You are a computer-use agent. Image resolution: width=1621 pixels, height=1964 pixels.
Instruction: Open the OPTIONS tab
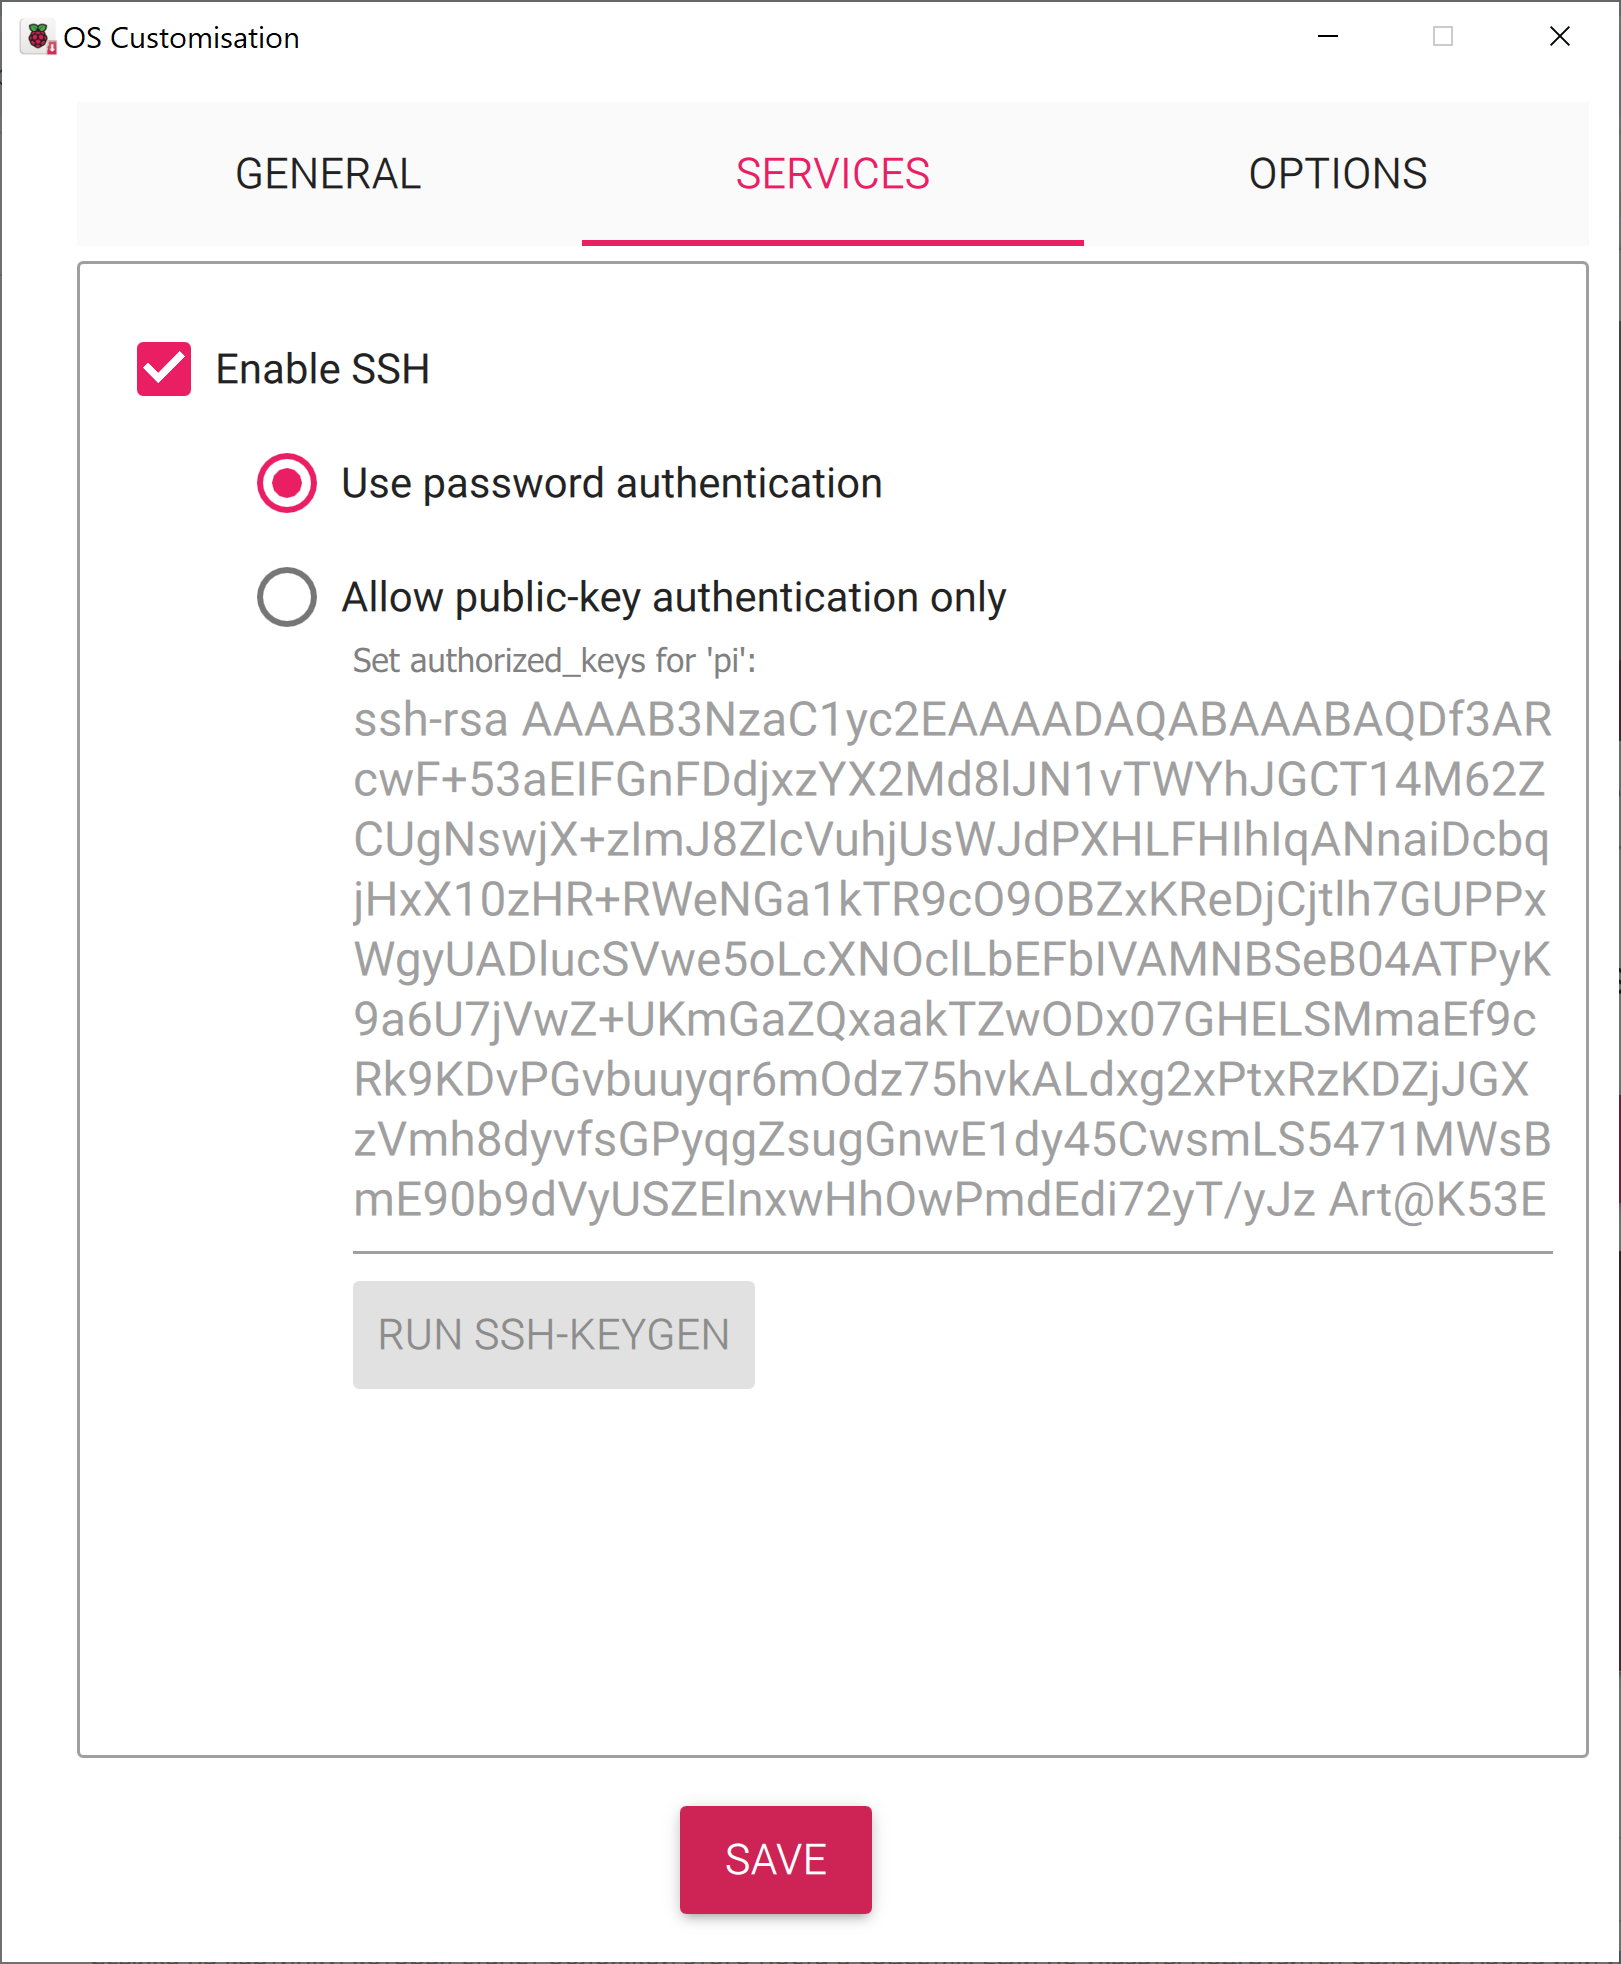[x=1337, y=174]
